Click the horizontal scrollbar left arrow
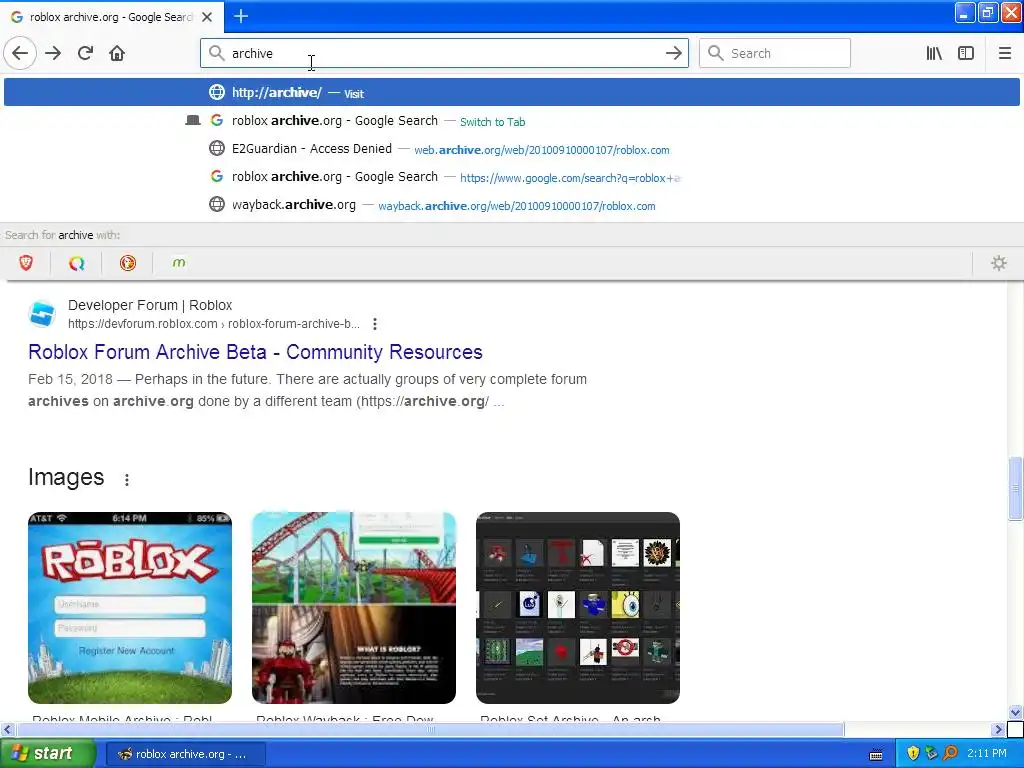The width and height of the screenshot is (1024, 768). pyautogui.click(x=7, y=729)
